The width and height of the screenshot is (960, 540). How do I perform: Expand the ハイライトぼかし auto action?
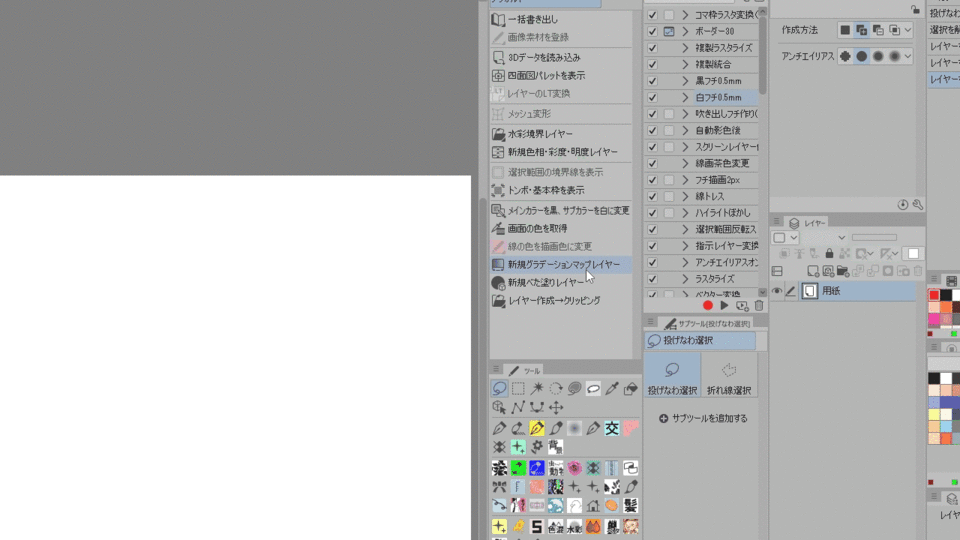685,213
